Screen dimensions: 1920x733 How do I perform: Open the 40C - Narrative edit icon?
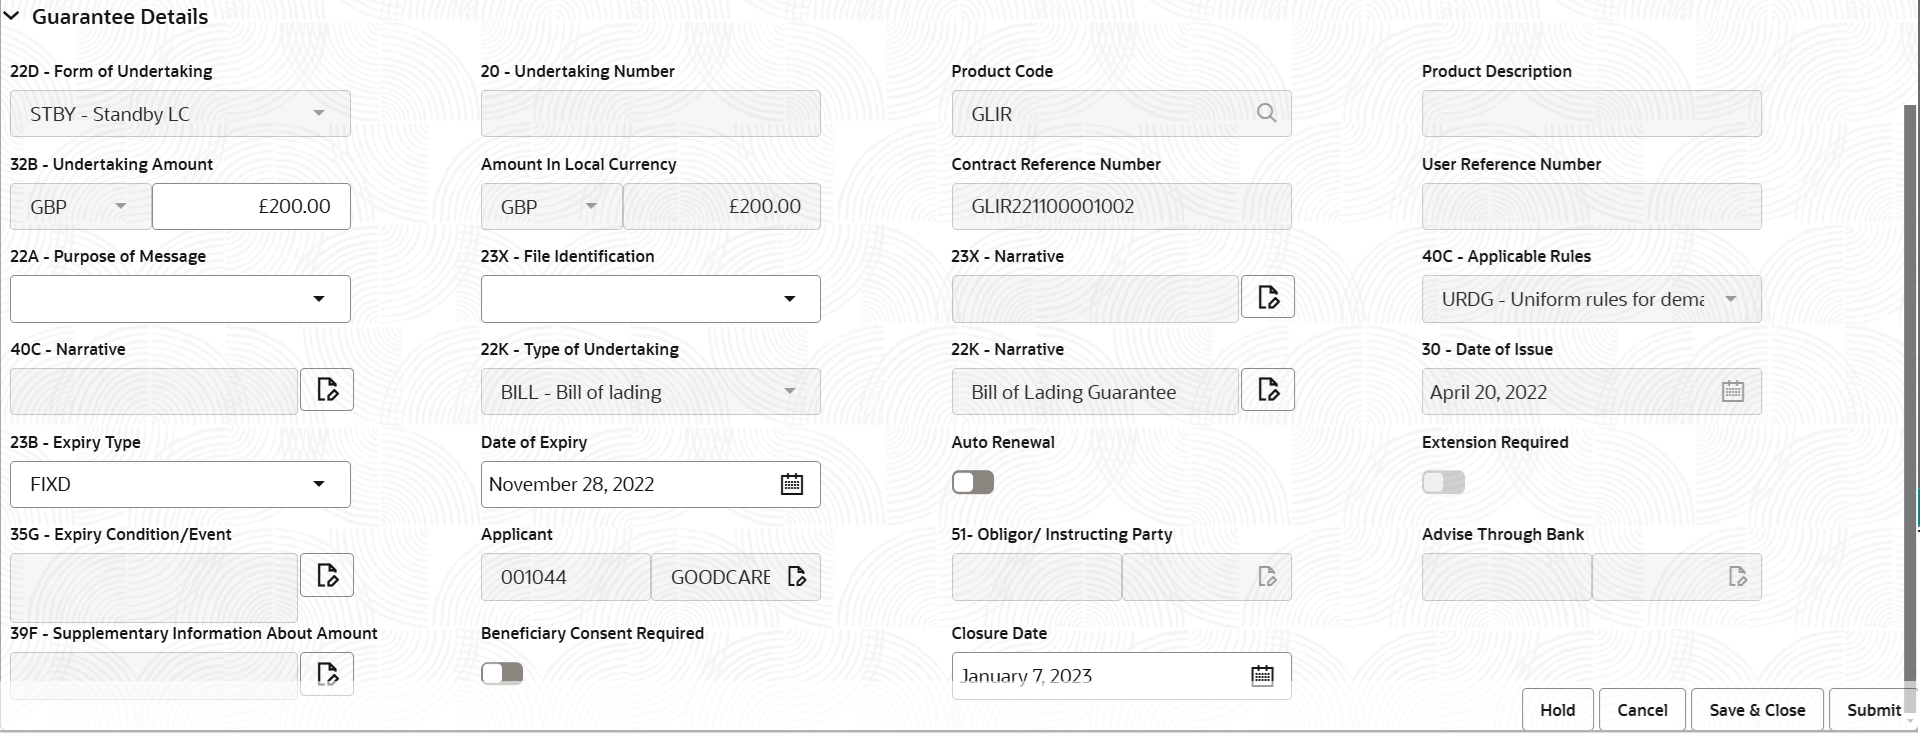pos(327,390)
